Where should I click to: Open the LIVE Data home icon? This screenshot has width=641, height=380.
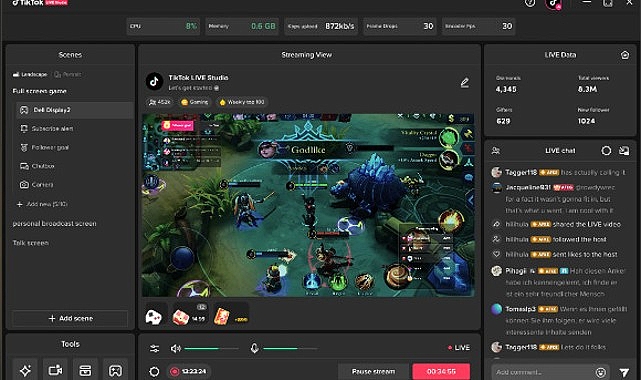pyautogui.click(x=625, y=55)
